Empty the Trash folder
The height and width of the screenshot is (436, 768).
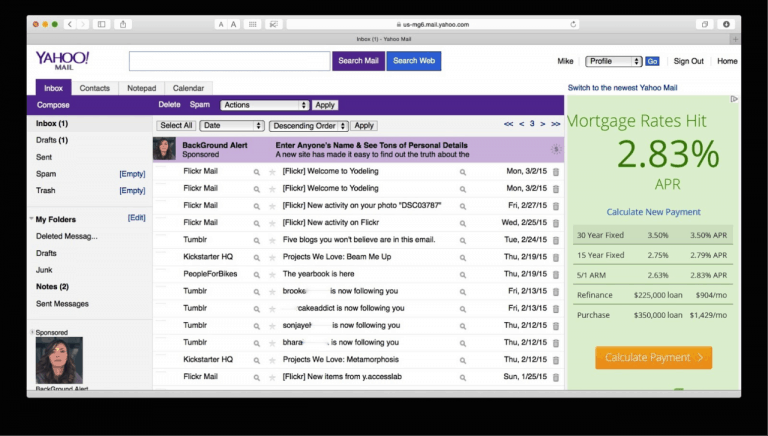(132, 191)
